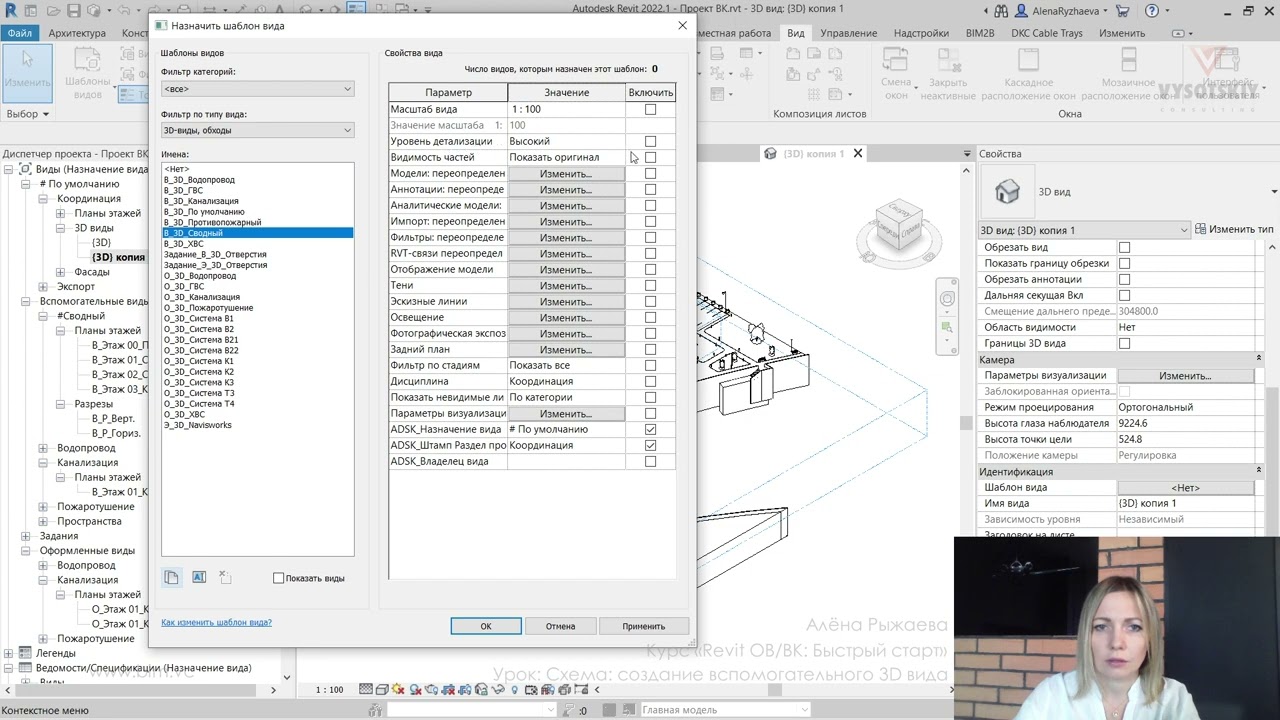Toggle the Тени include checkbox
This screenshot has height=720, width=1280.
(x=650, y=285)
